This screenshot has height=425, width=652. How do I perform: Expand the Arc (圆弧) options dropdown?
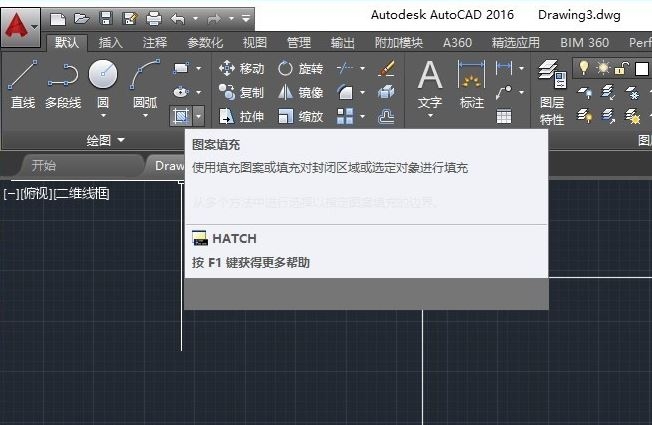click(145, 115)
